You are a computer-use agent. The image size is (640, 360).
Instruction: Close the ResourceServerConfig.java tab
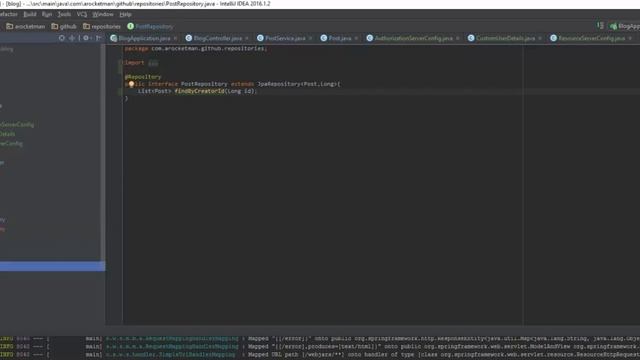coord(630,38)
